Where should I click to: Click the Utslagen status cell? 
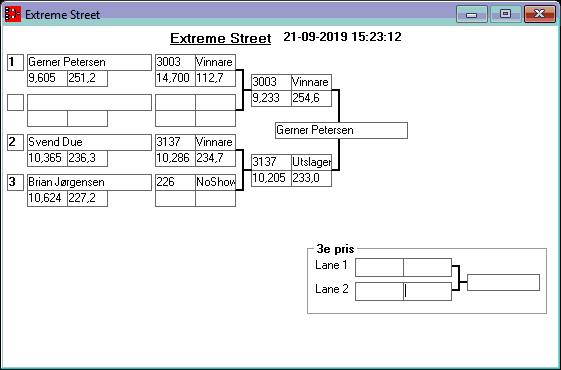311,162
